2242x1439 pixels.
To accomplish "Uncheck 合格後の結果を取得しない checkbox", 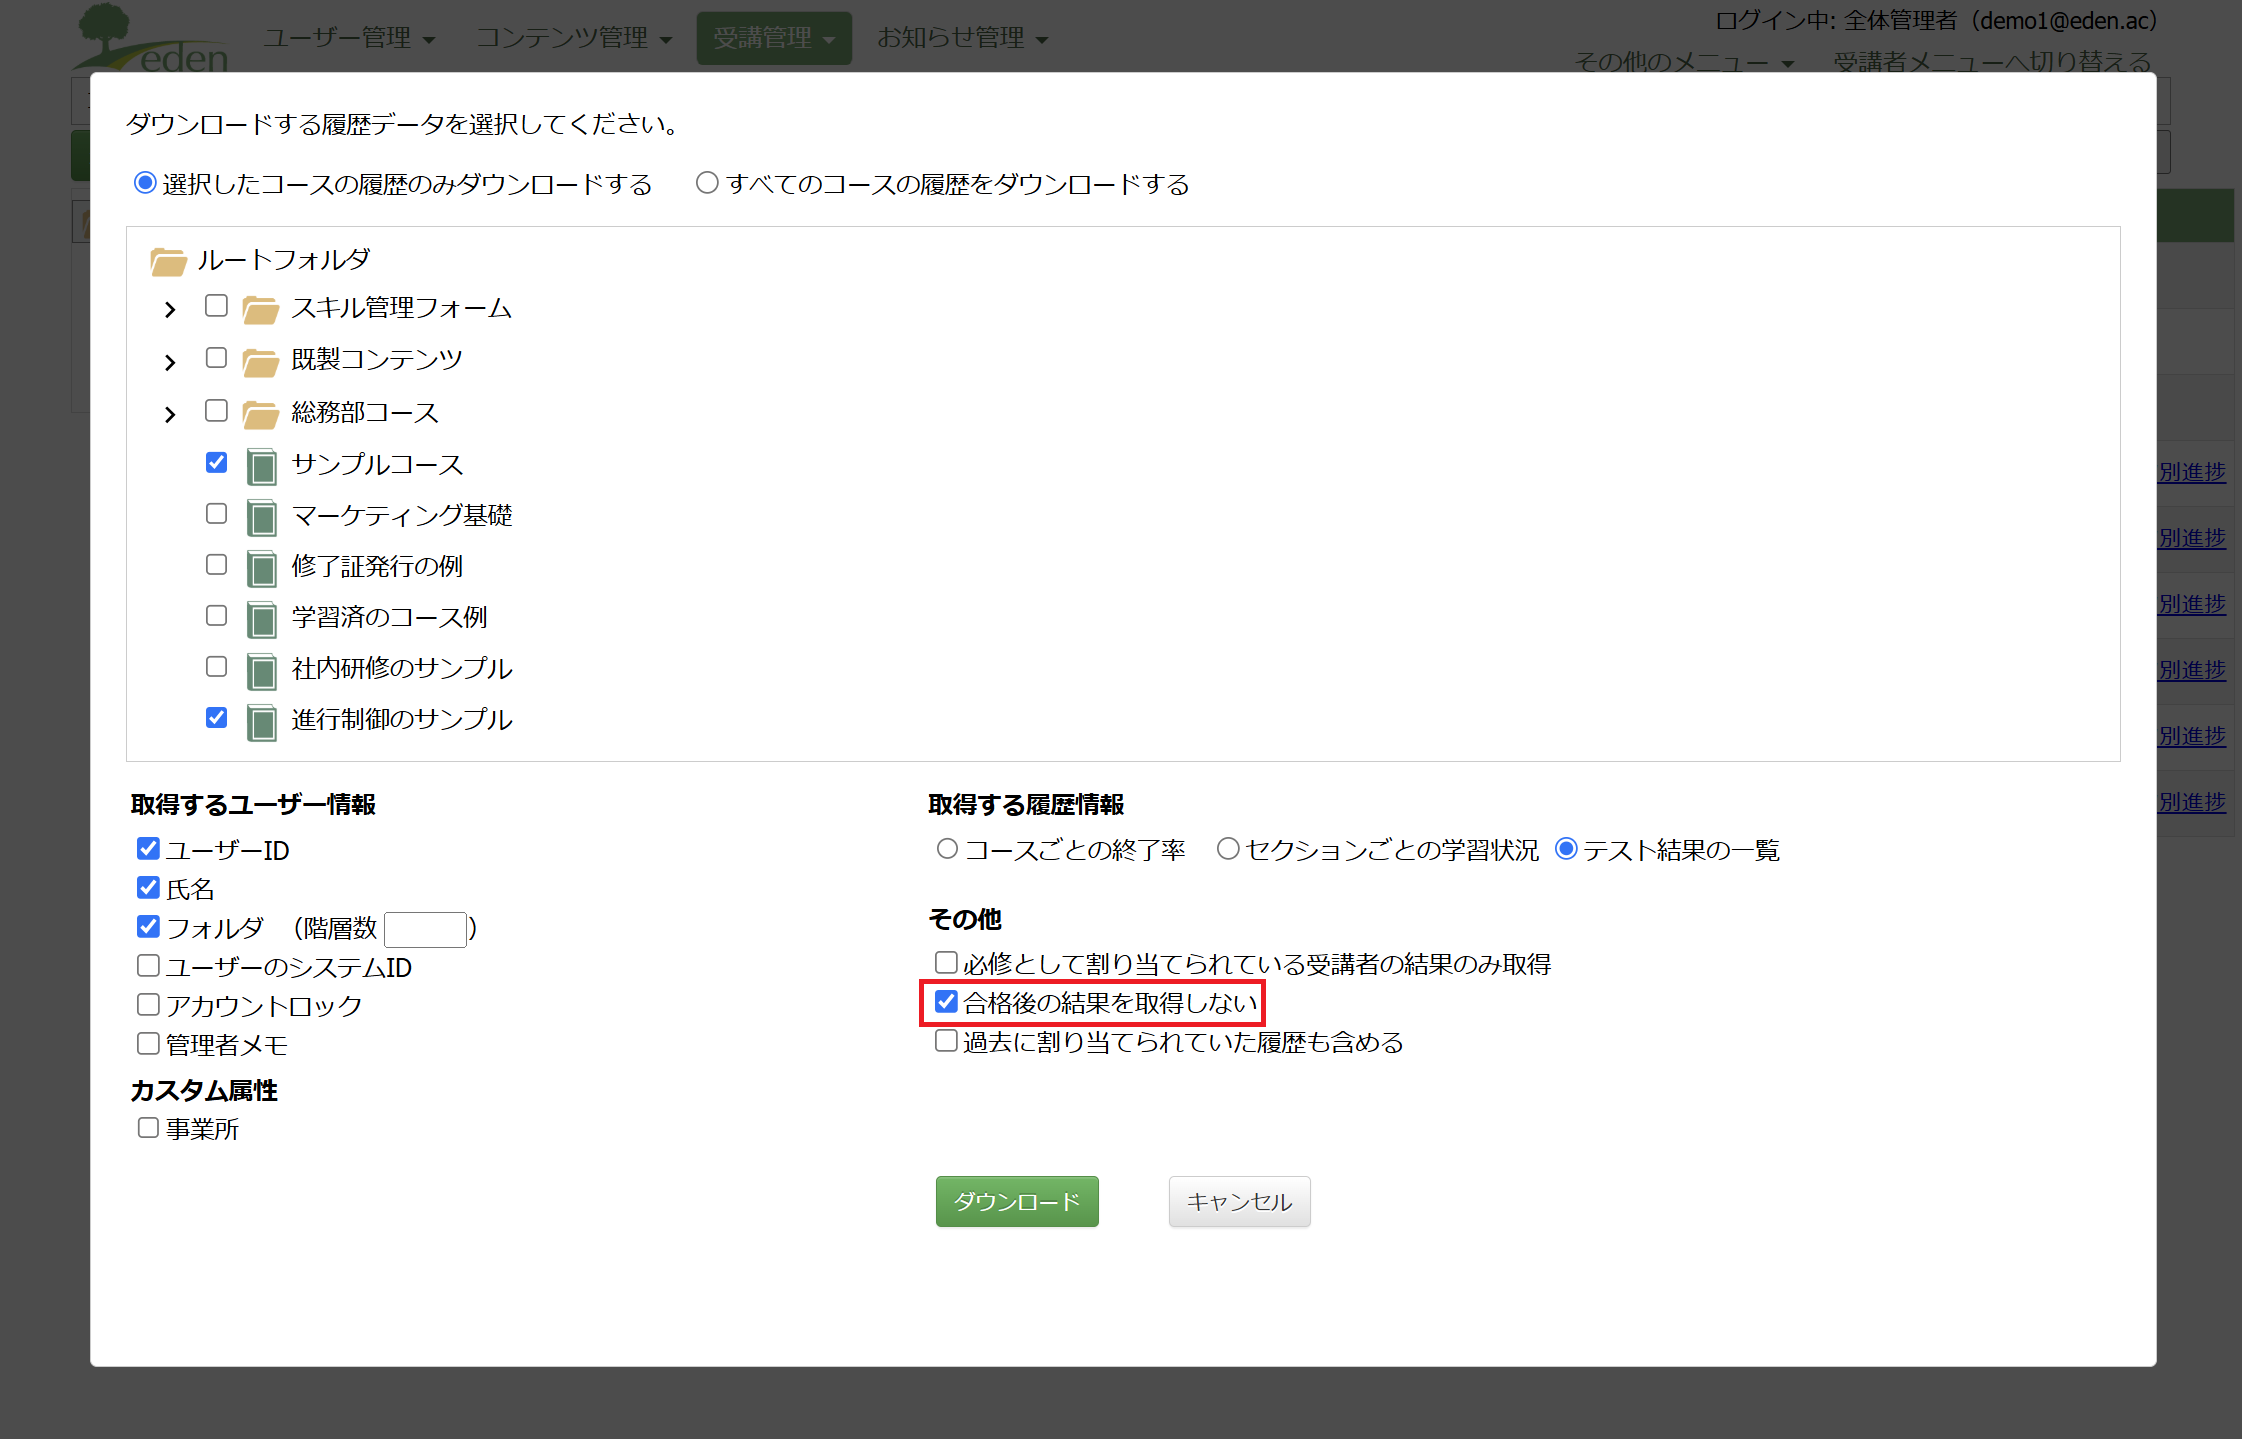I will point(946,1002).
